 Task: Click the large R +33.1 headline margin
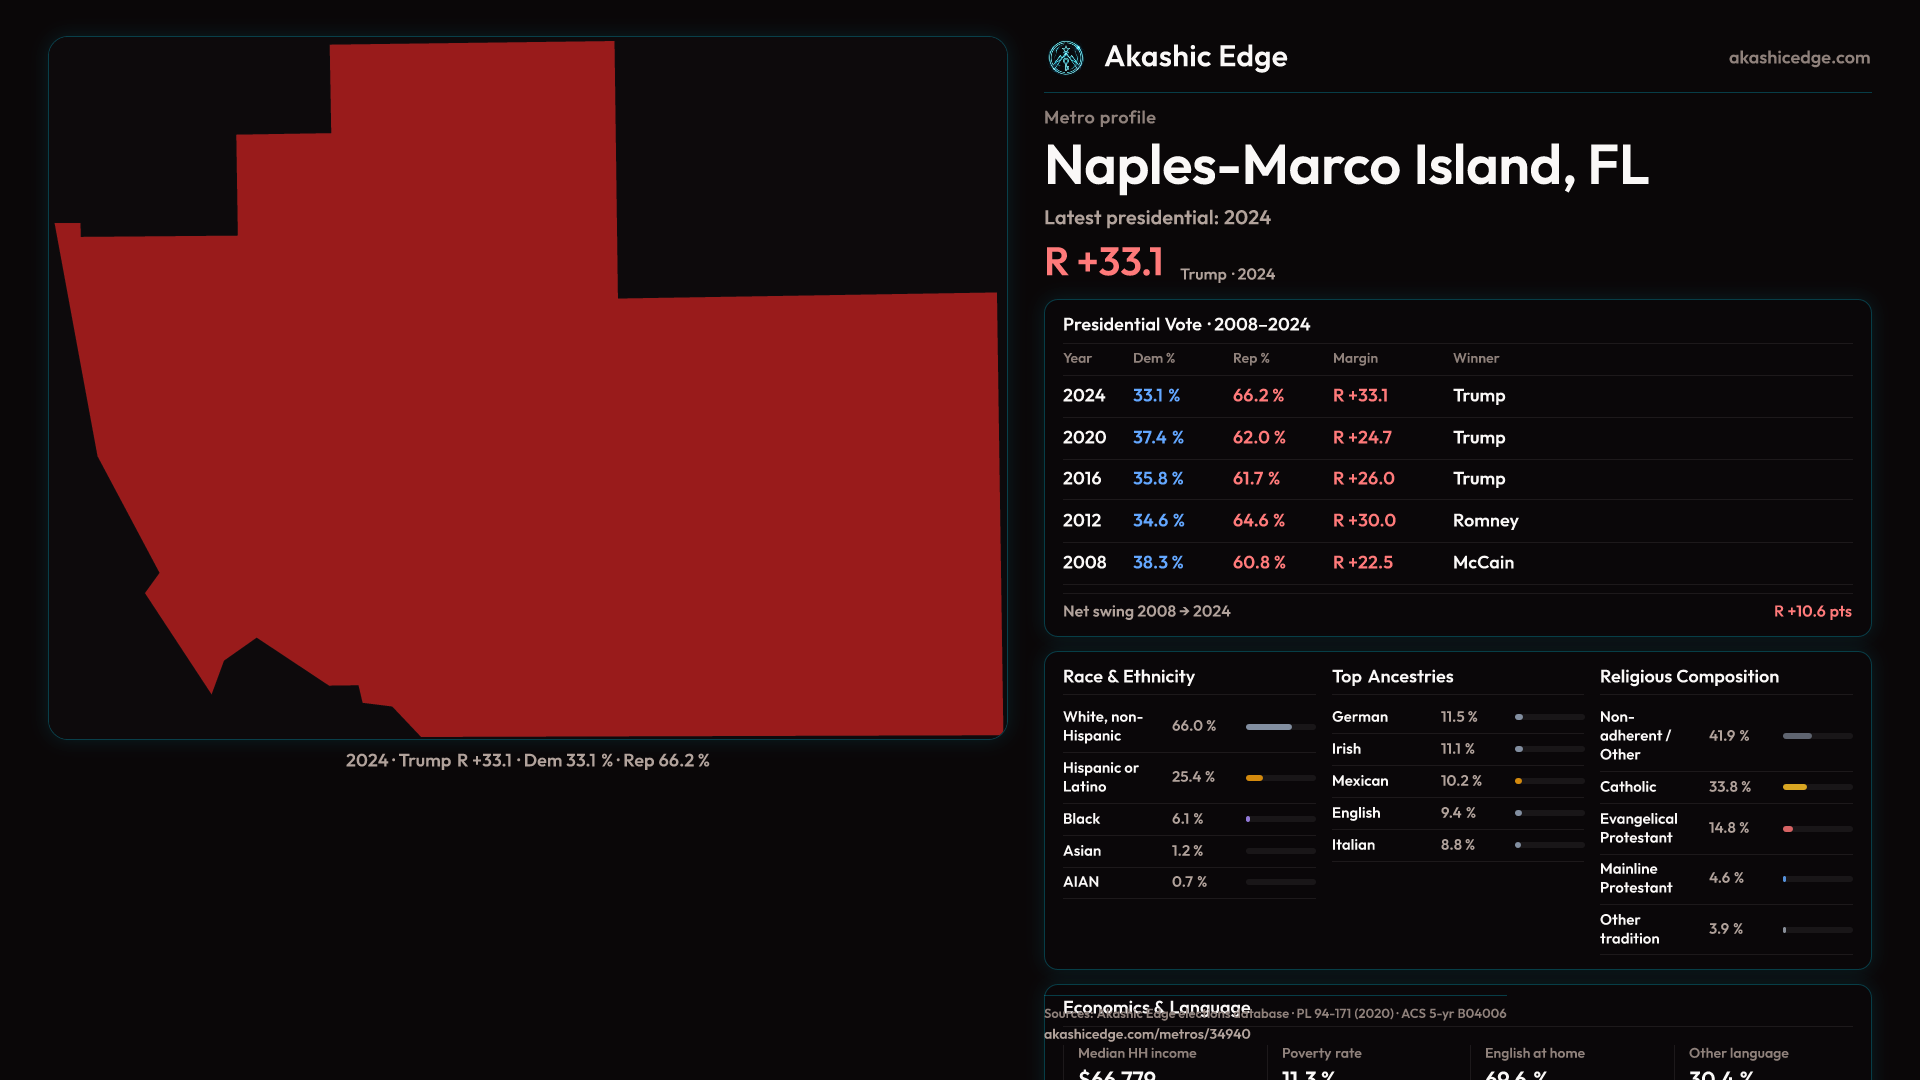coord(1103,262)
